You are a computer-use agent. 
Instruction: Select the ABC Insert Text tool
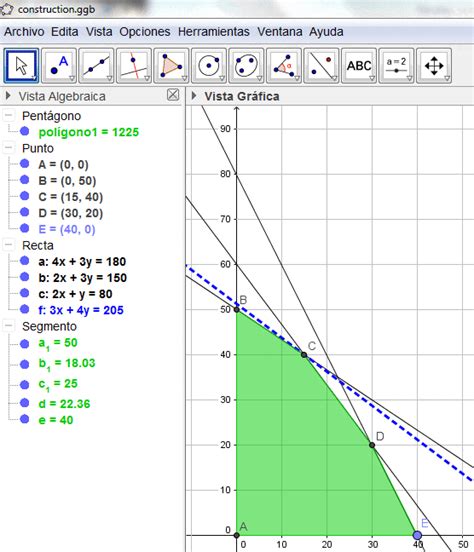click(x=359, y=66)
